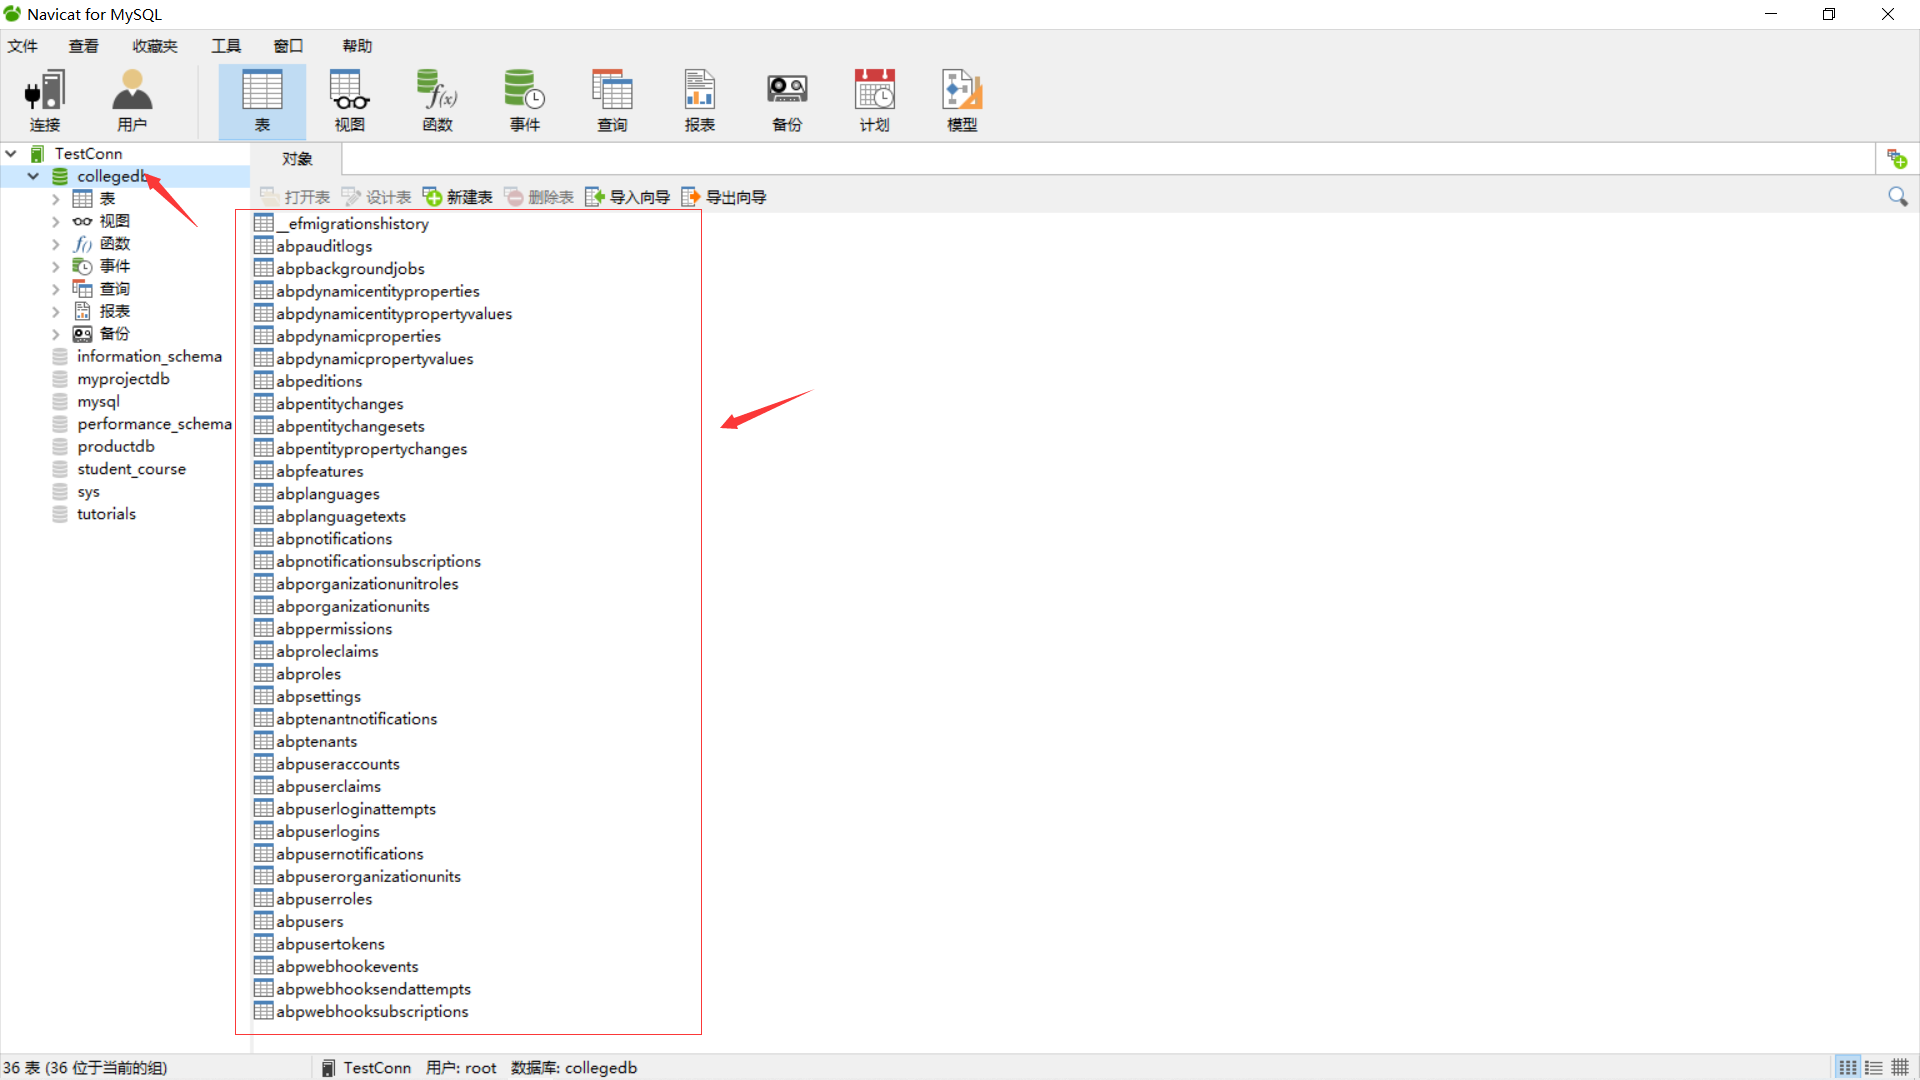Expand the 表 (Tables) tree node
This screenshot has width=1920, height=1080.
click(56, 199)
